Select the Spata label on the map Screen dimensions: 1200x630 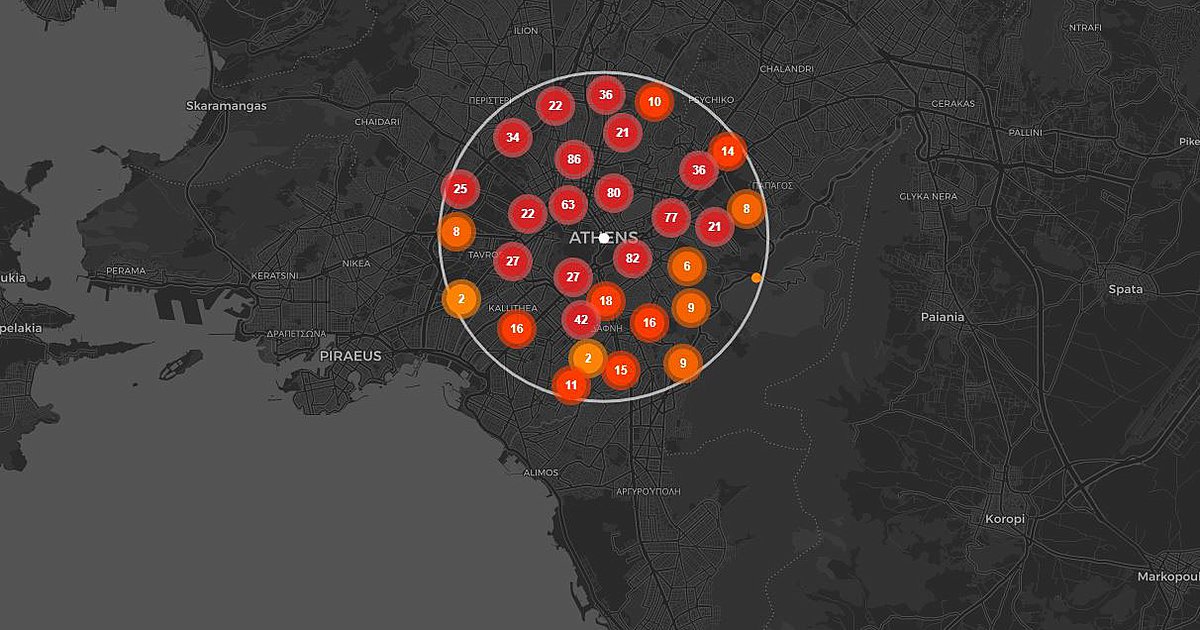coord(1125,290)
